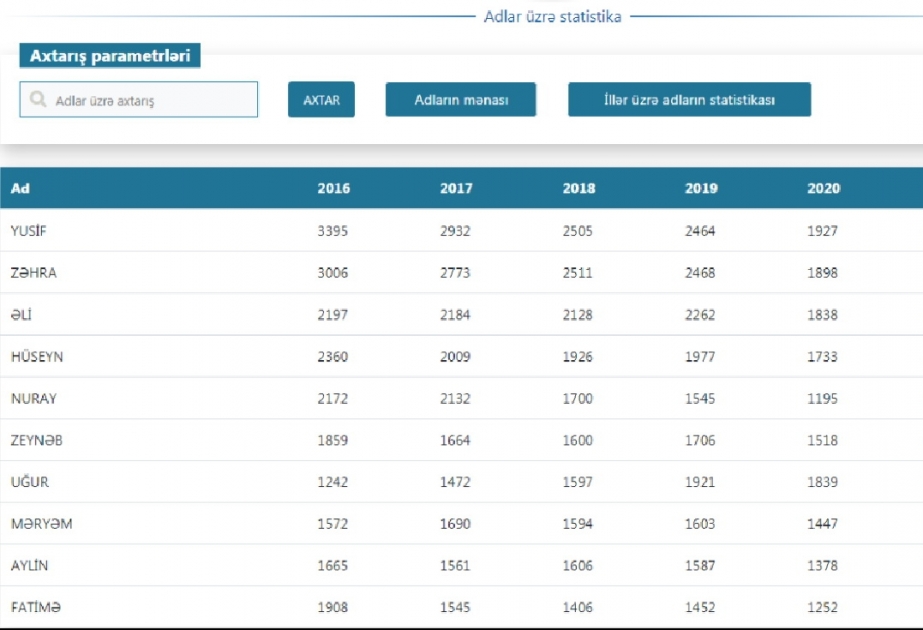Viewport: 923px width, 630px height.
Task: Select the name UĞUR in the table
Action: pyautogui.click(x=29, y=482)
